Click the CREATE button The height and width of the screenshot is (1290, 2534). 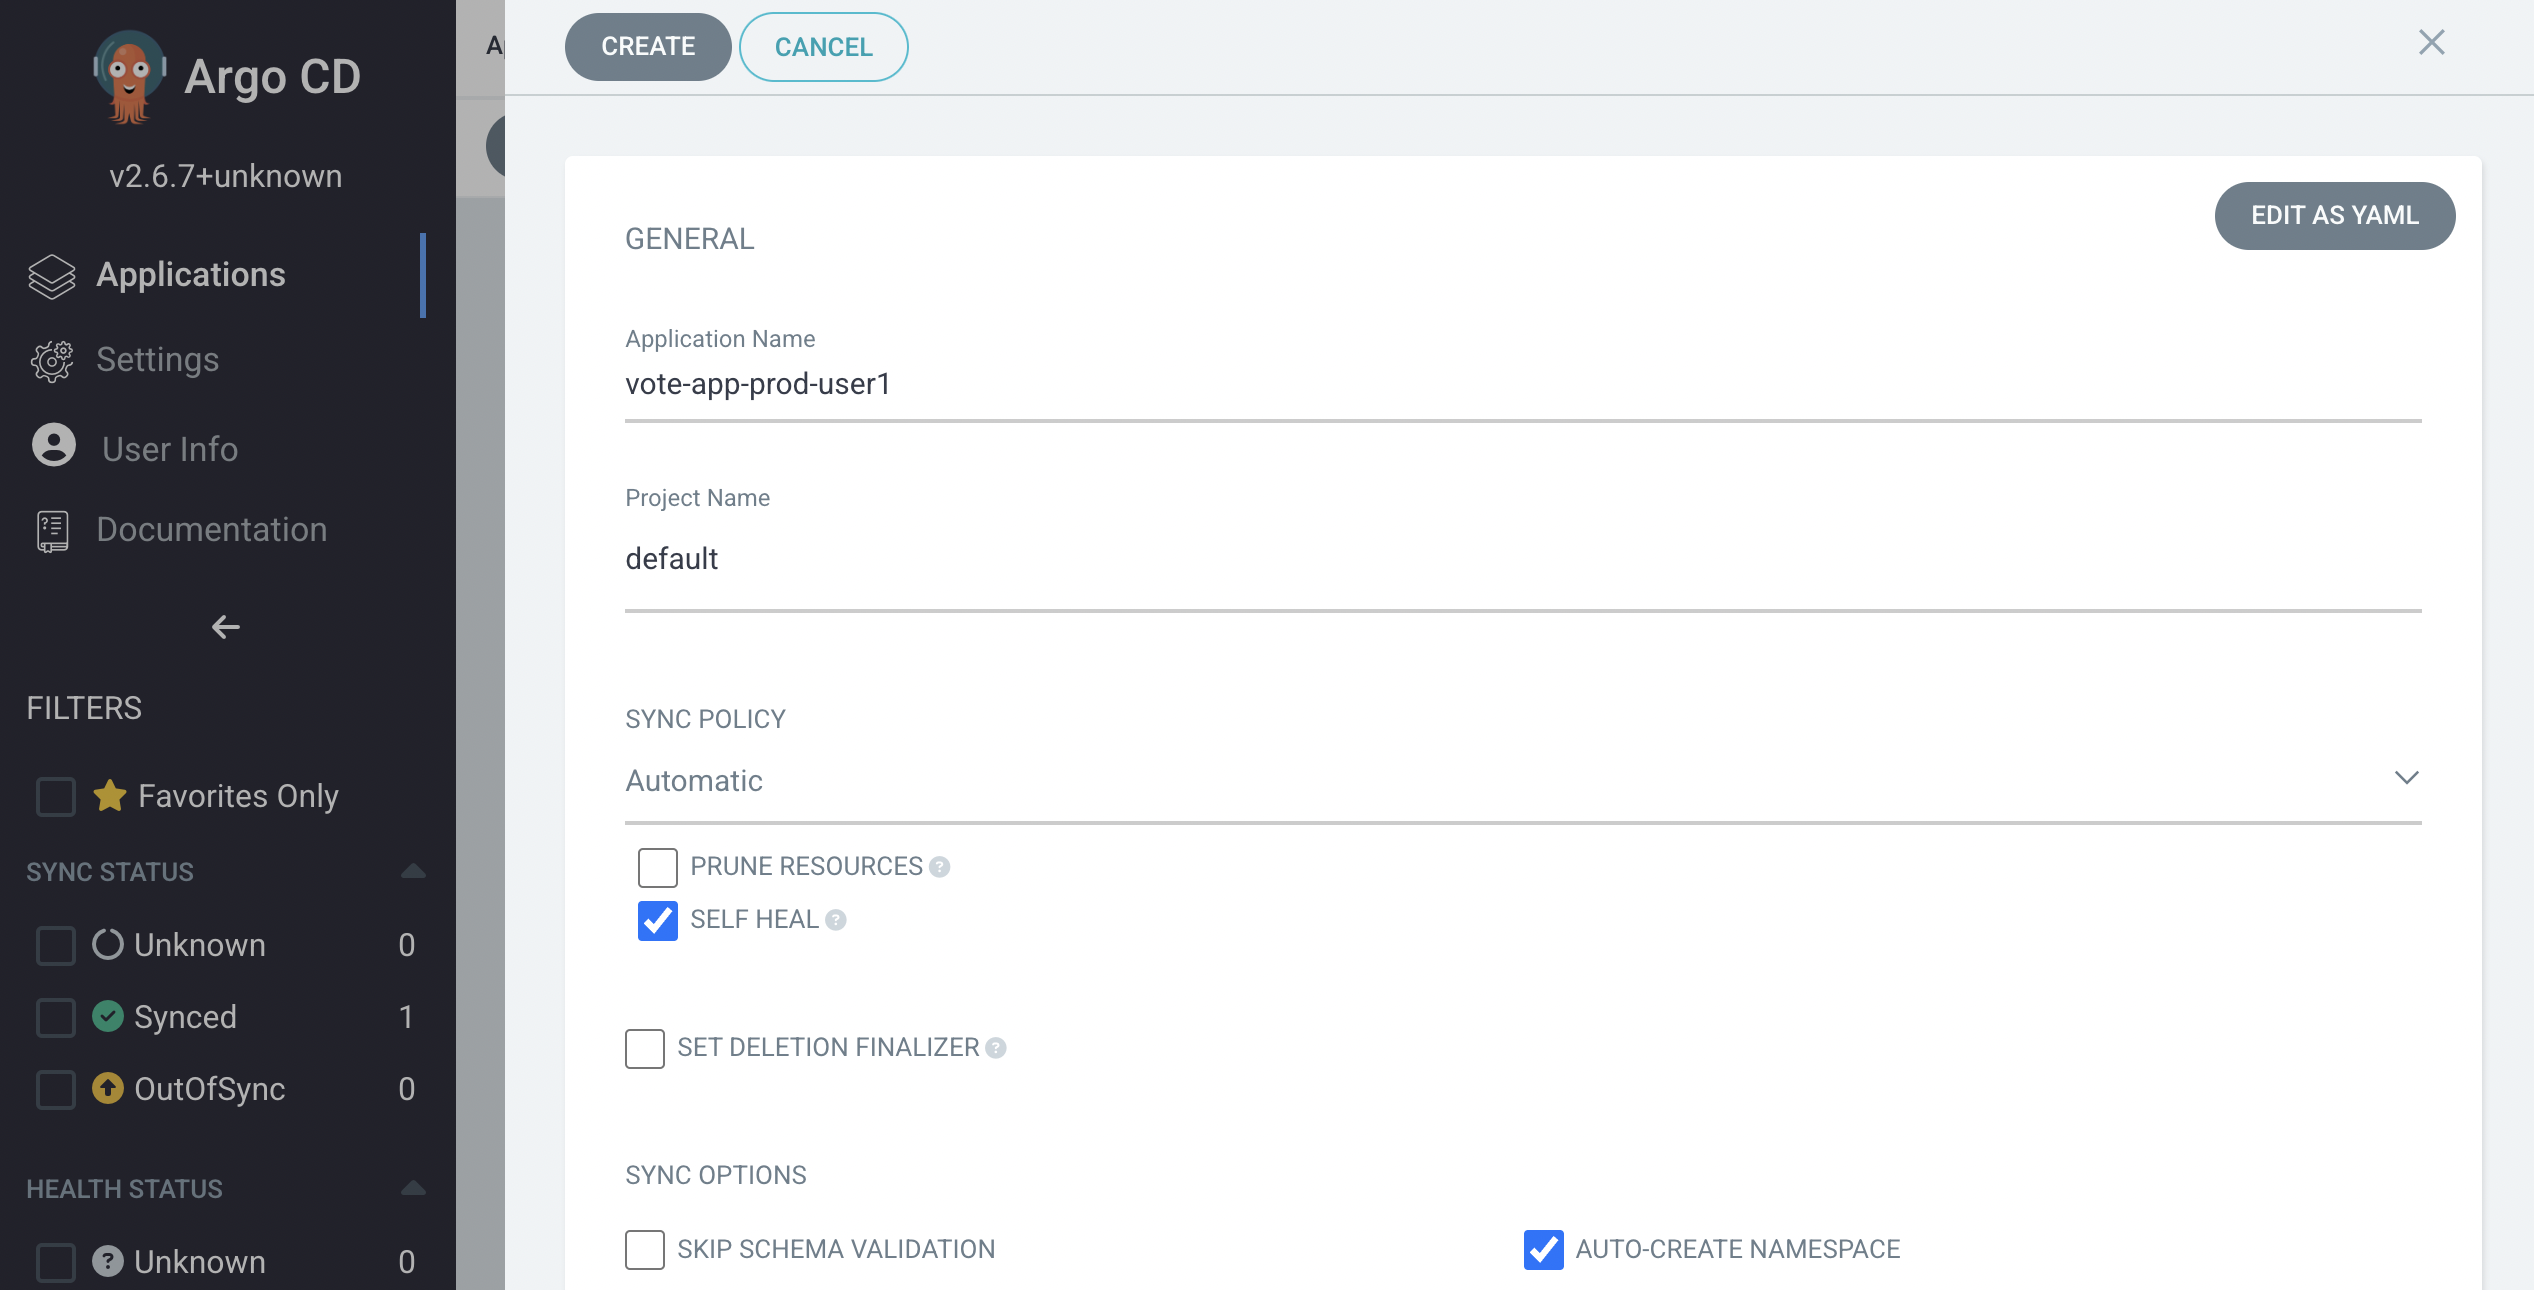click(x=647, y=46)
